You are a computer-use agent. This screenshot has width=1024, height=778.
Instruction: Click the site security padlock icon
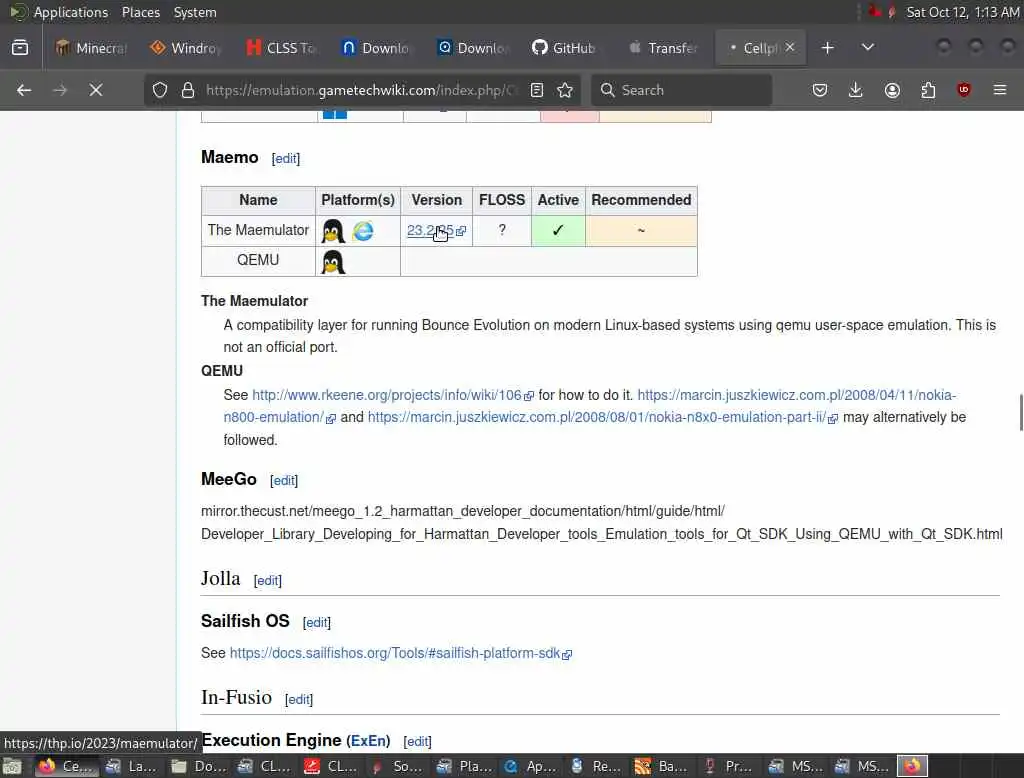click(188, 90)
